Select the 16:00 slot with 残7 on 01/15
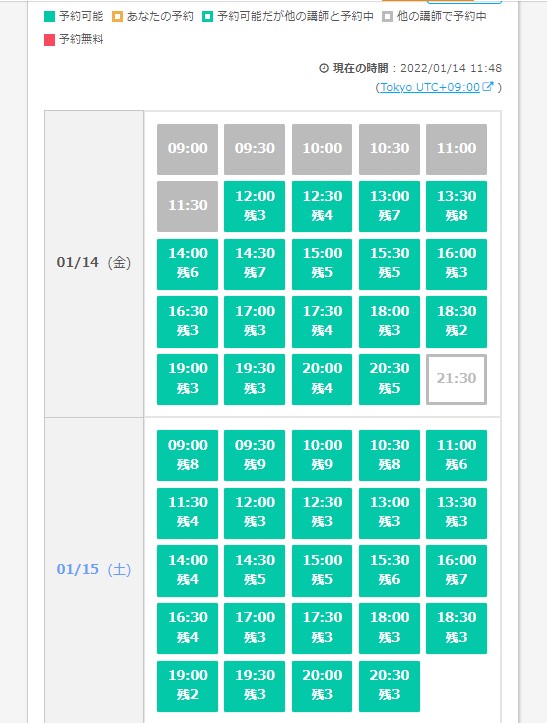547x723 pixels. click(456, 570)
